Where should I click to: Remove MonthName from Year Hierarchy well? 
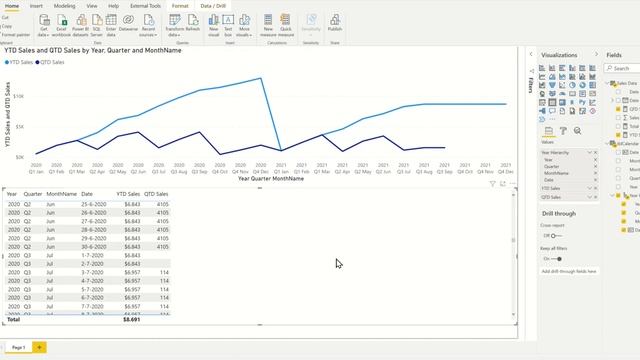pos(595,173)
